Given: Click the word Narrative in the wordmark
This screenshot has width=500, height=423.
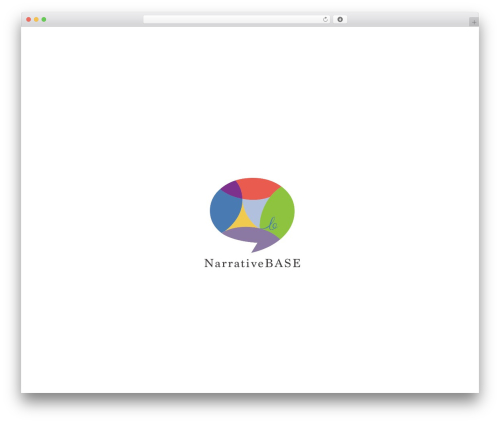Looking at the screenshot, I should (x=234, y=263).
